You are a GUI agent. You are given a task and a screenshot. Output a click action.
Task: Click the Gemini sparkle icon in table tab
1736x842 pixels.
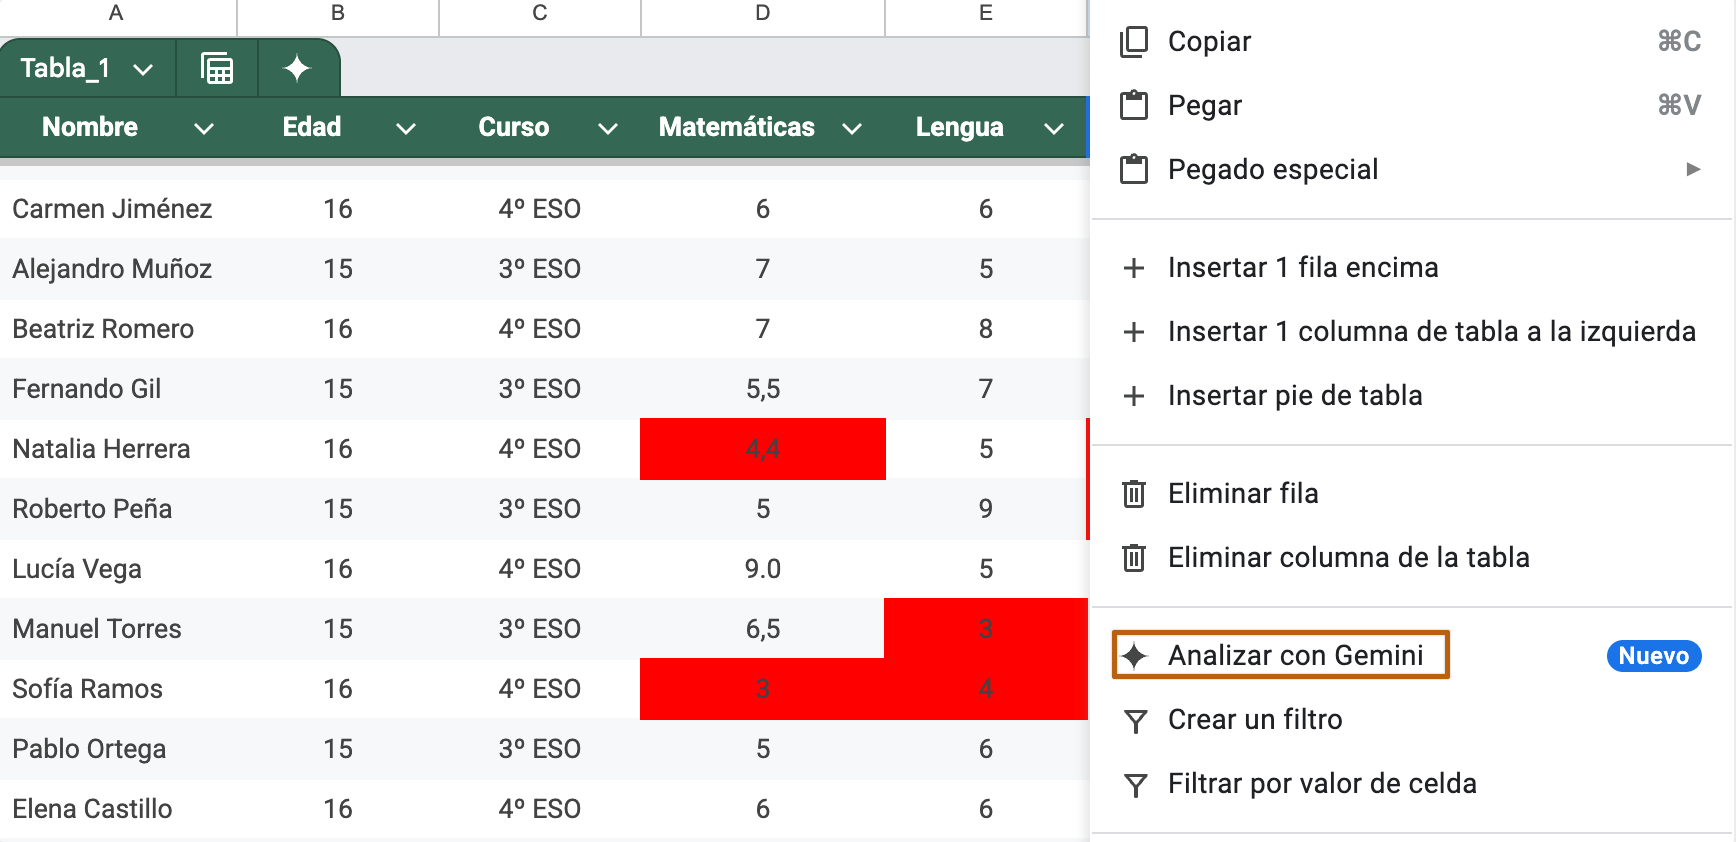pos(297,69)
